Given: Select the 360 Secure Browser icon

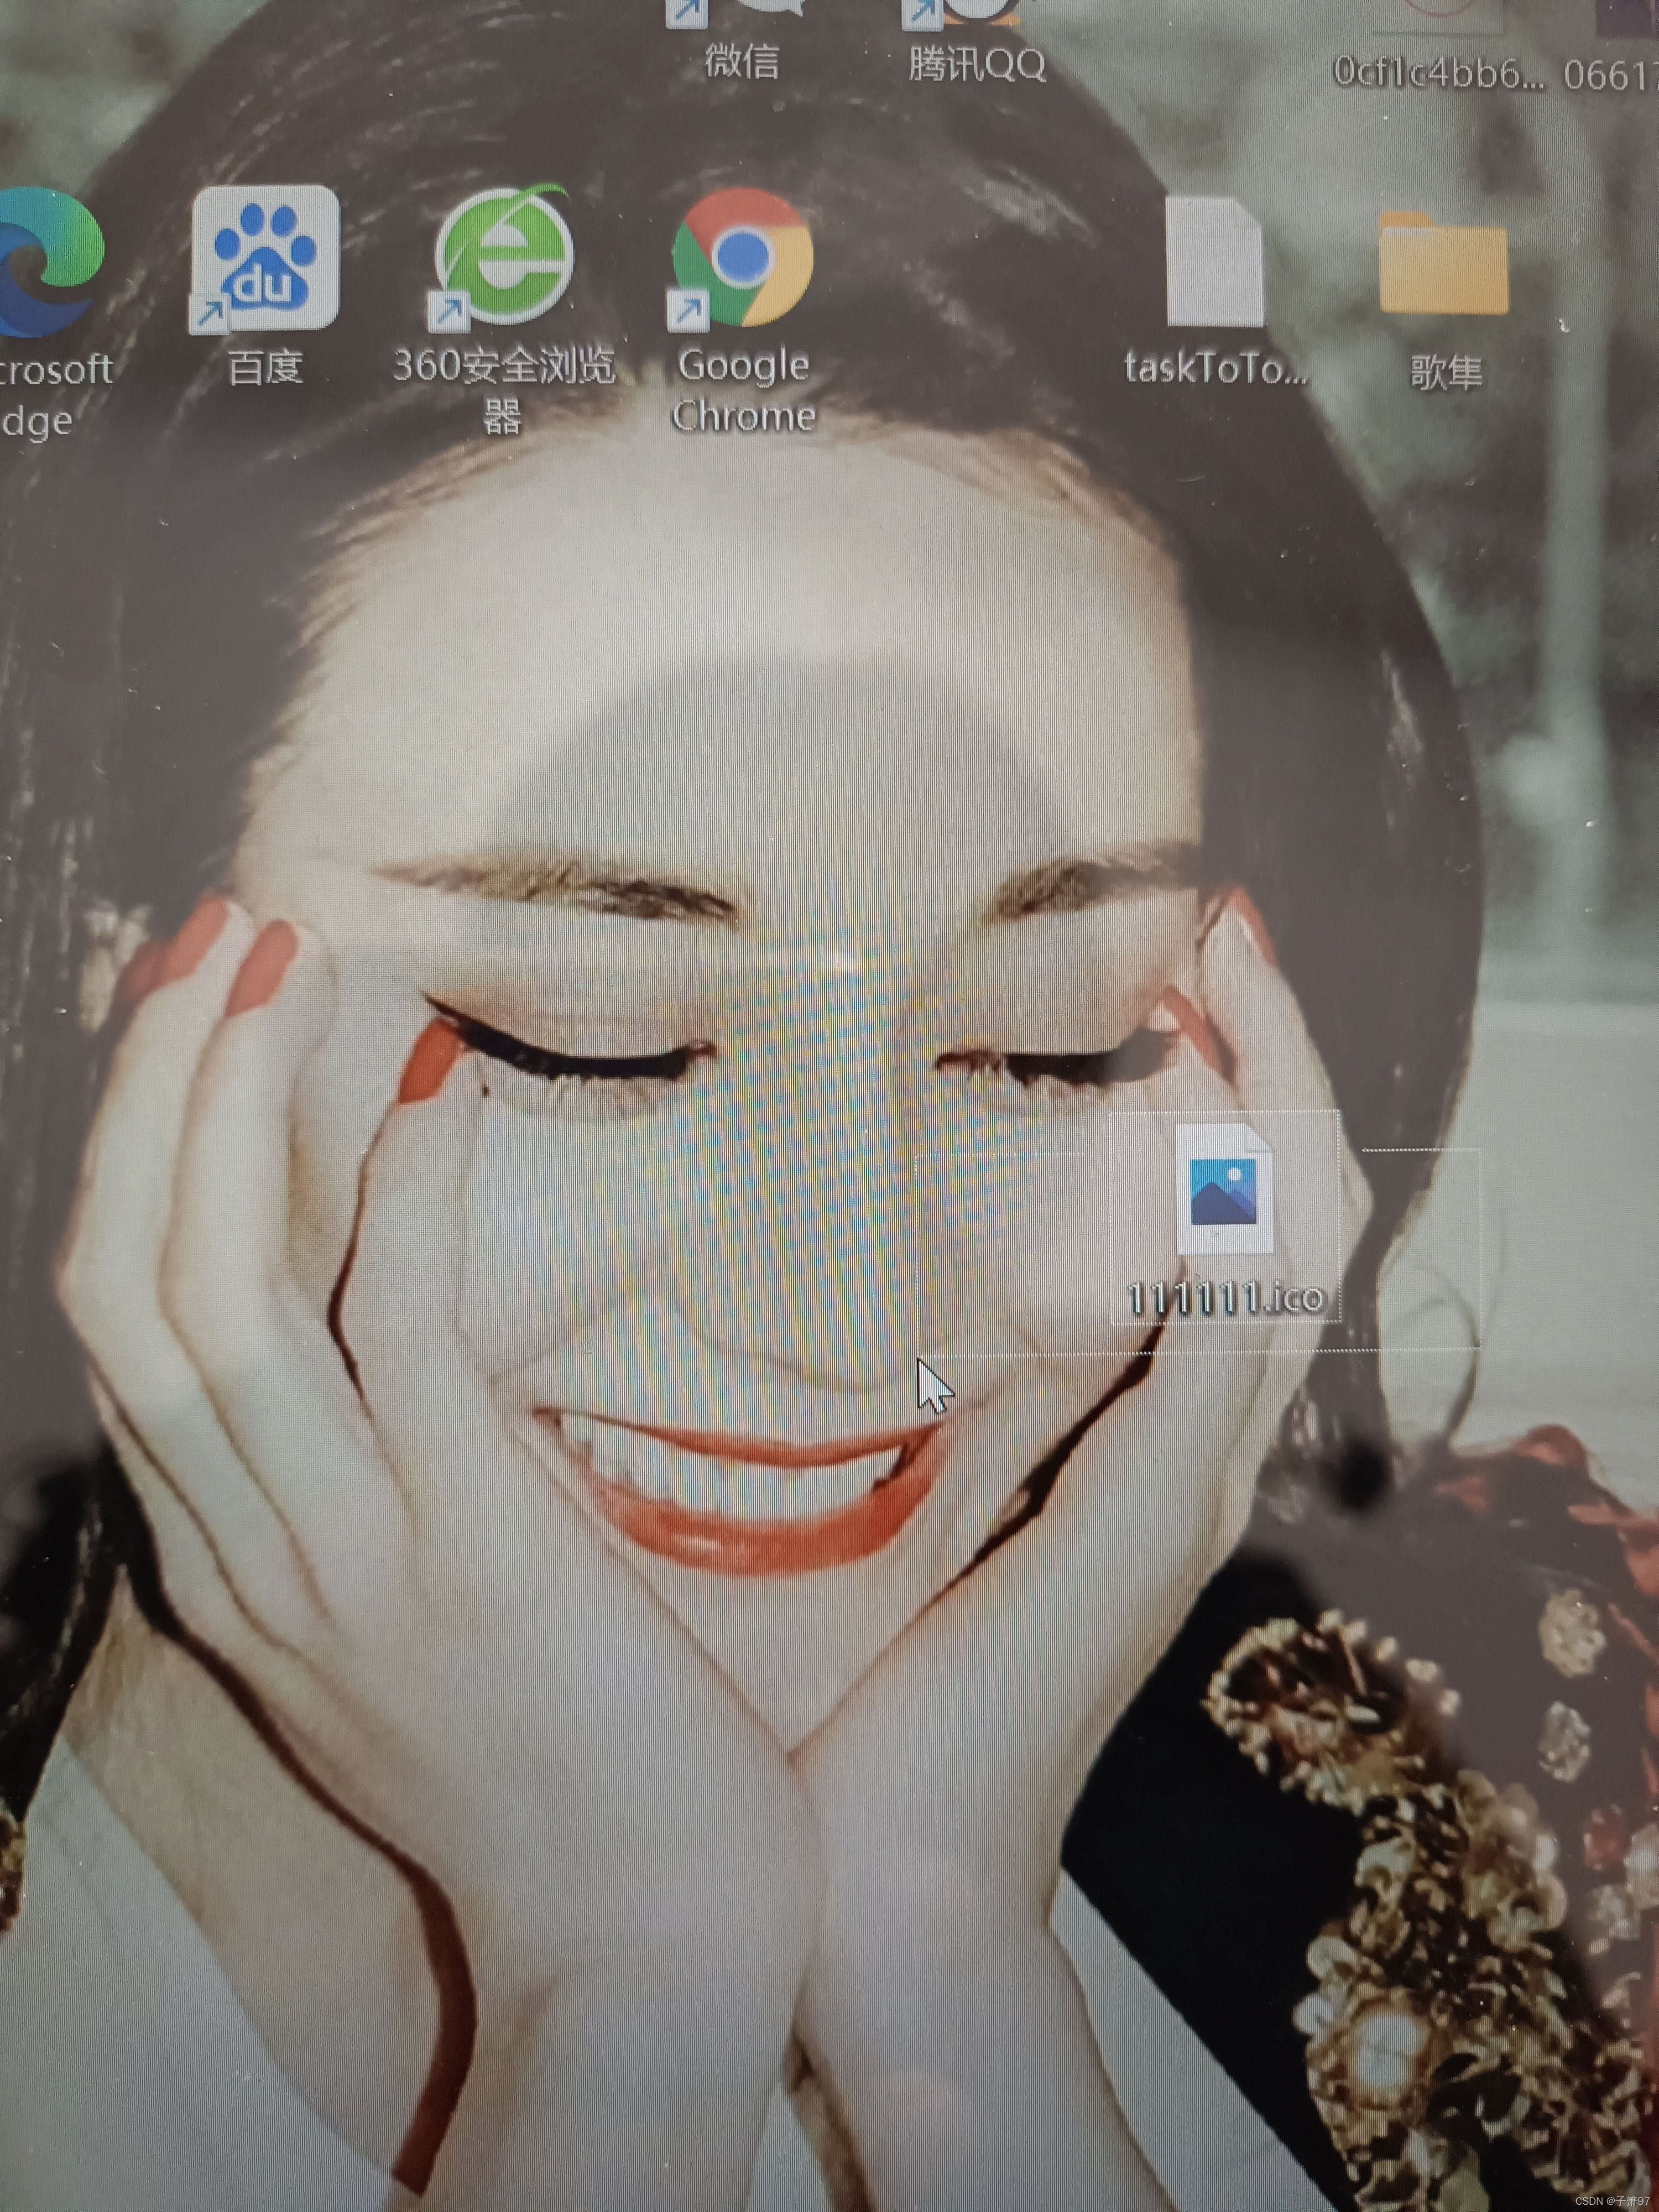Looking at the screenshot, I should click(x=503, y=256).
